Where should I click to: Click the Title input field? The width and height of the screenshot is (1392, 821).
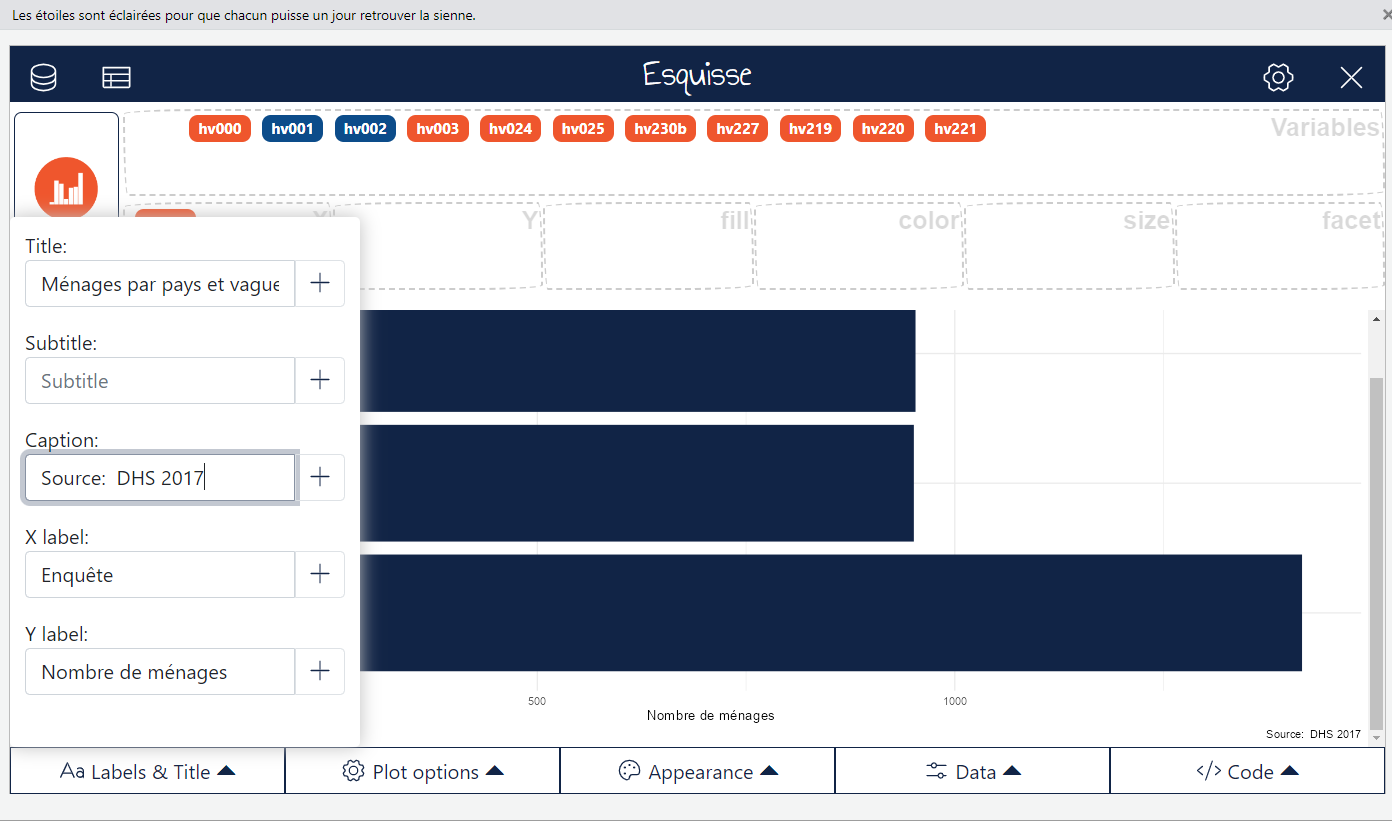click(x=160, y=284)
